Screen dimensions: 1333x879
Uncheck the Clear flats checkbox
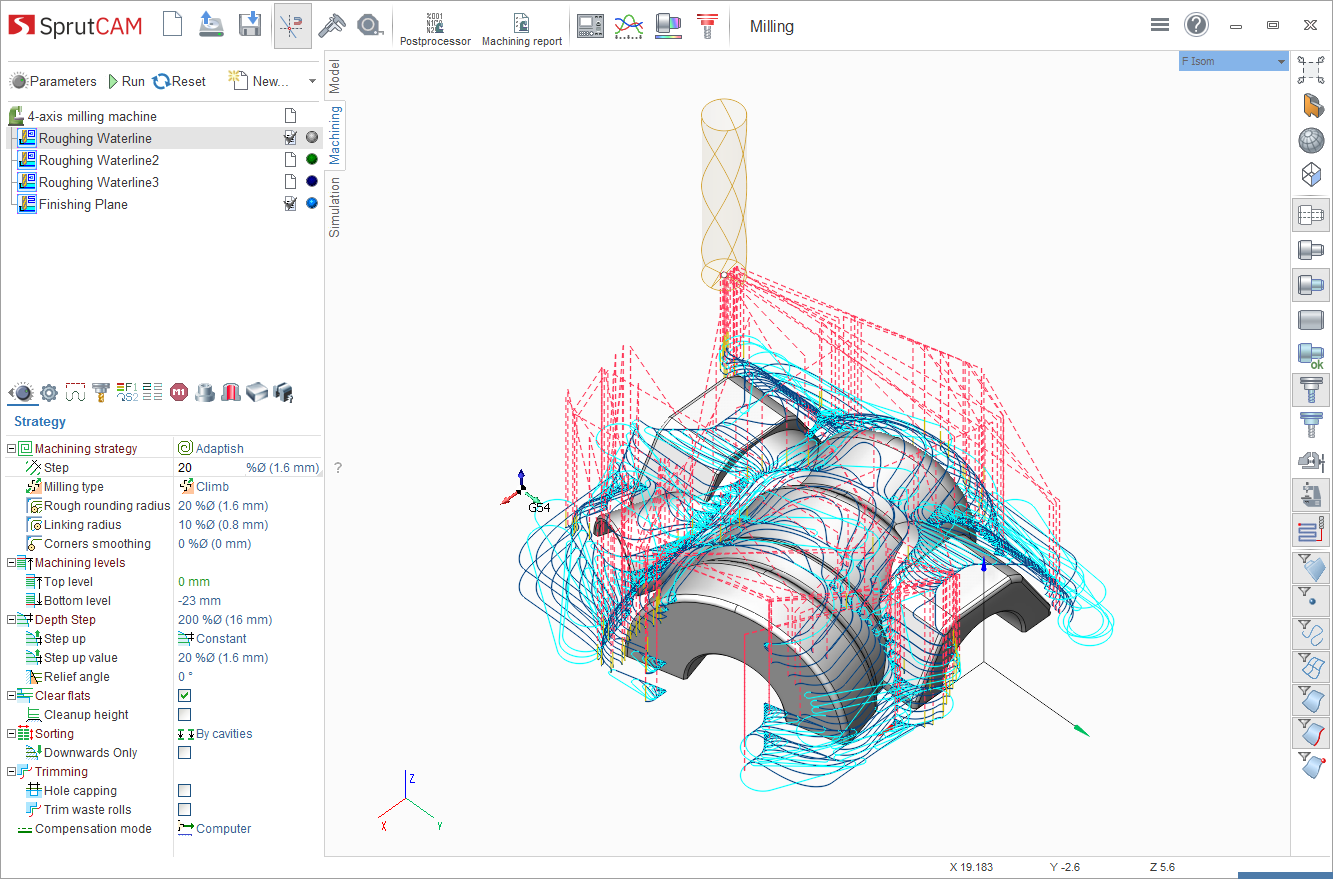pyautogui.click(x=184, y=696)
